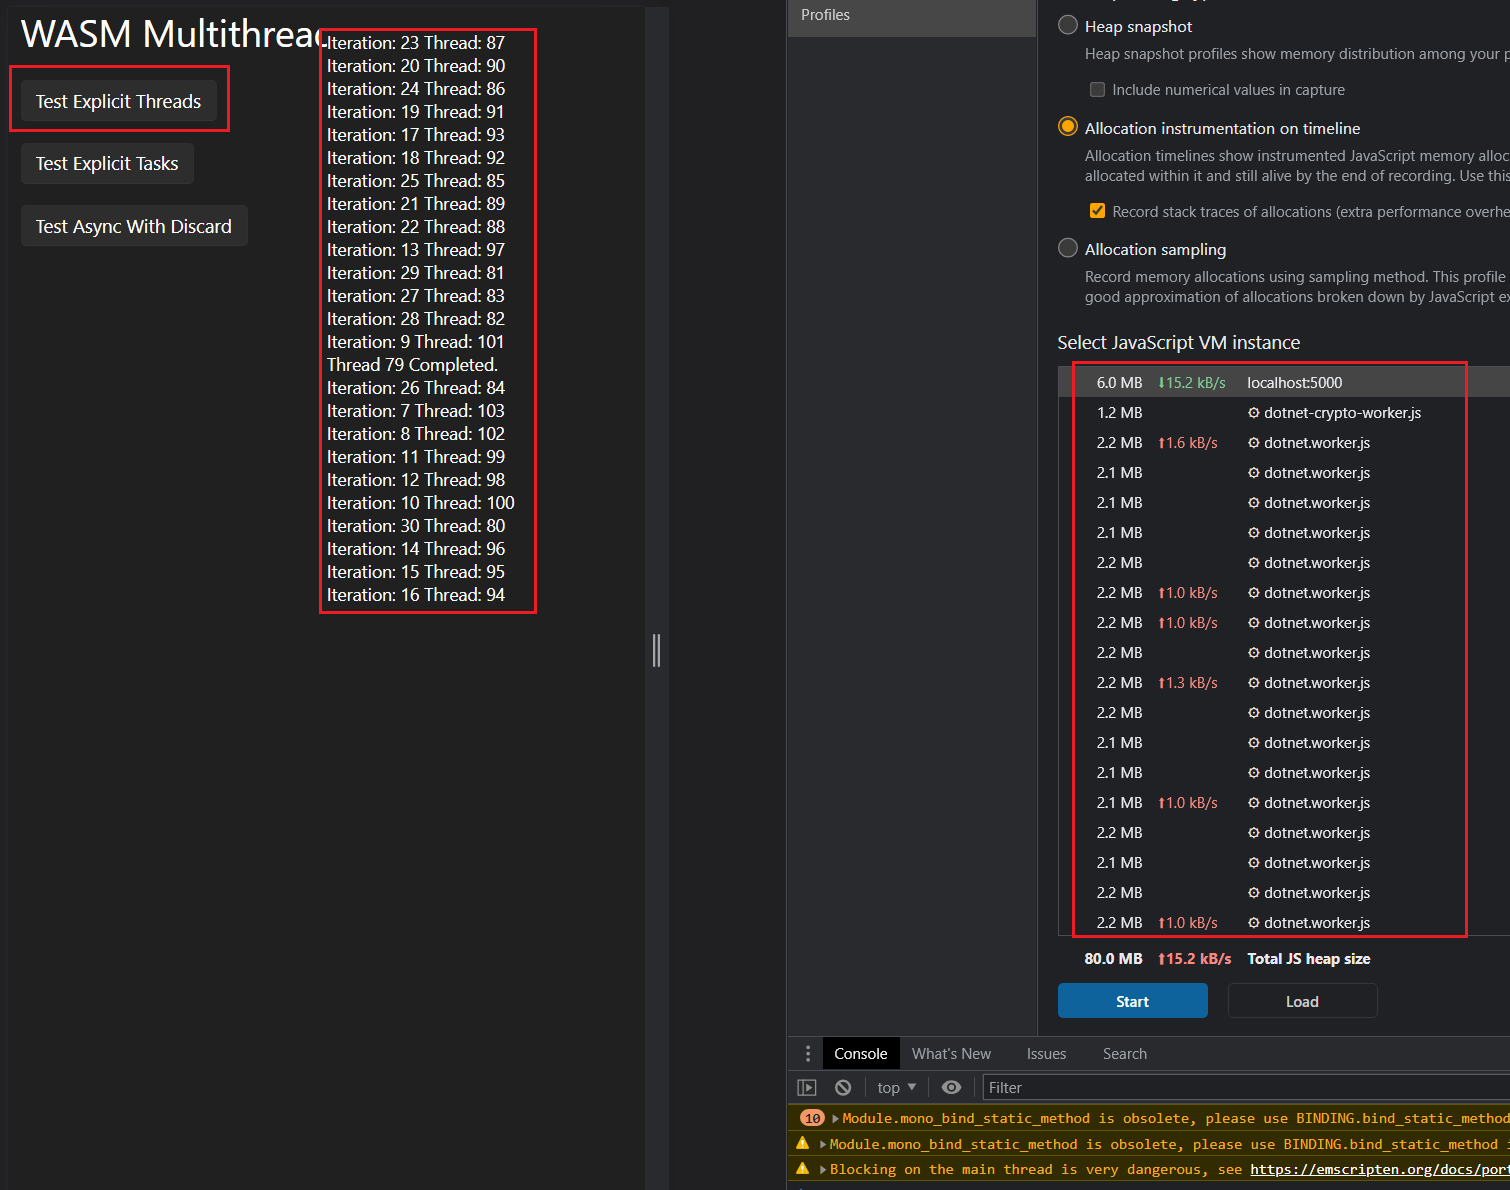Uncheck Record stack traces of allocations

(x=1097, y=211)
